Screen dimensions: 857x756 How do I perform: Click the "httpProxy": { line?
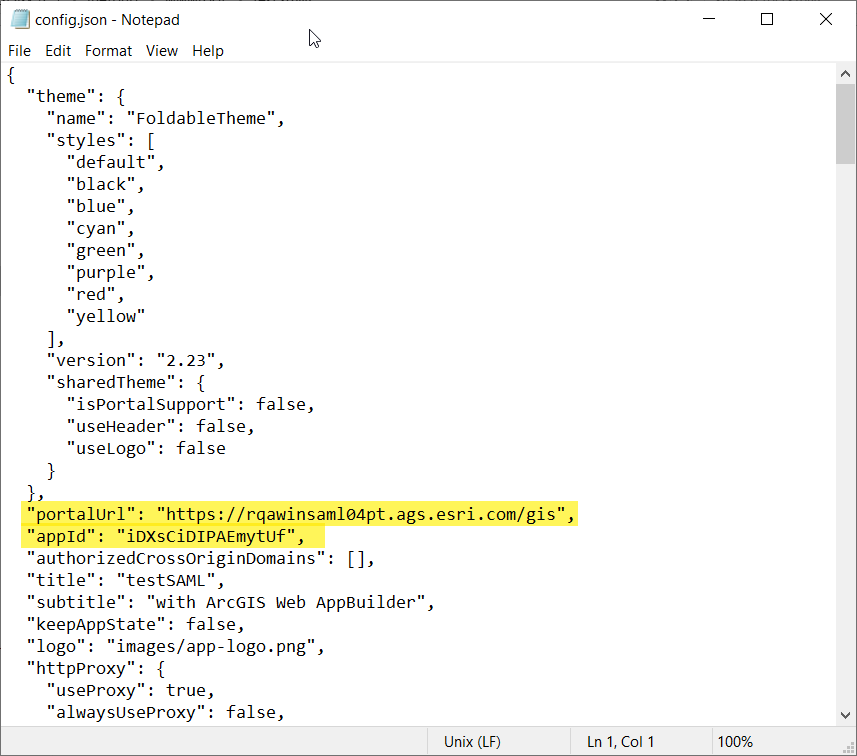(96, 669)
